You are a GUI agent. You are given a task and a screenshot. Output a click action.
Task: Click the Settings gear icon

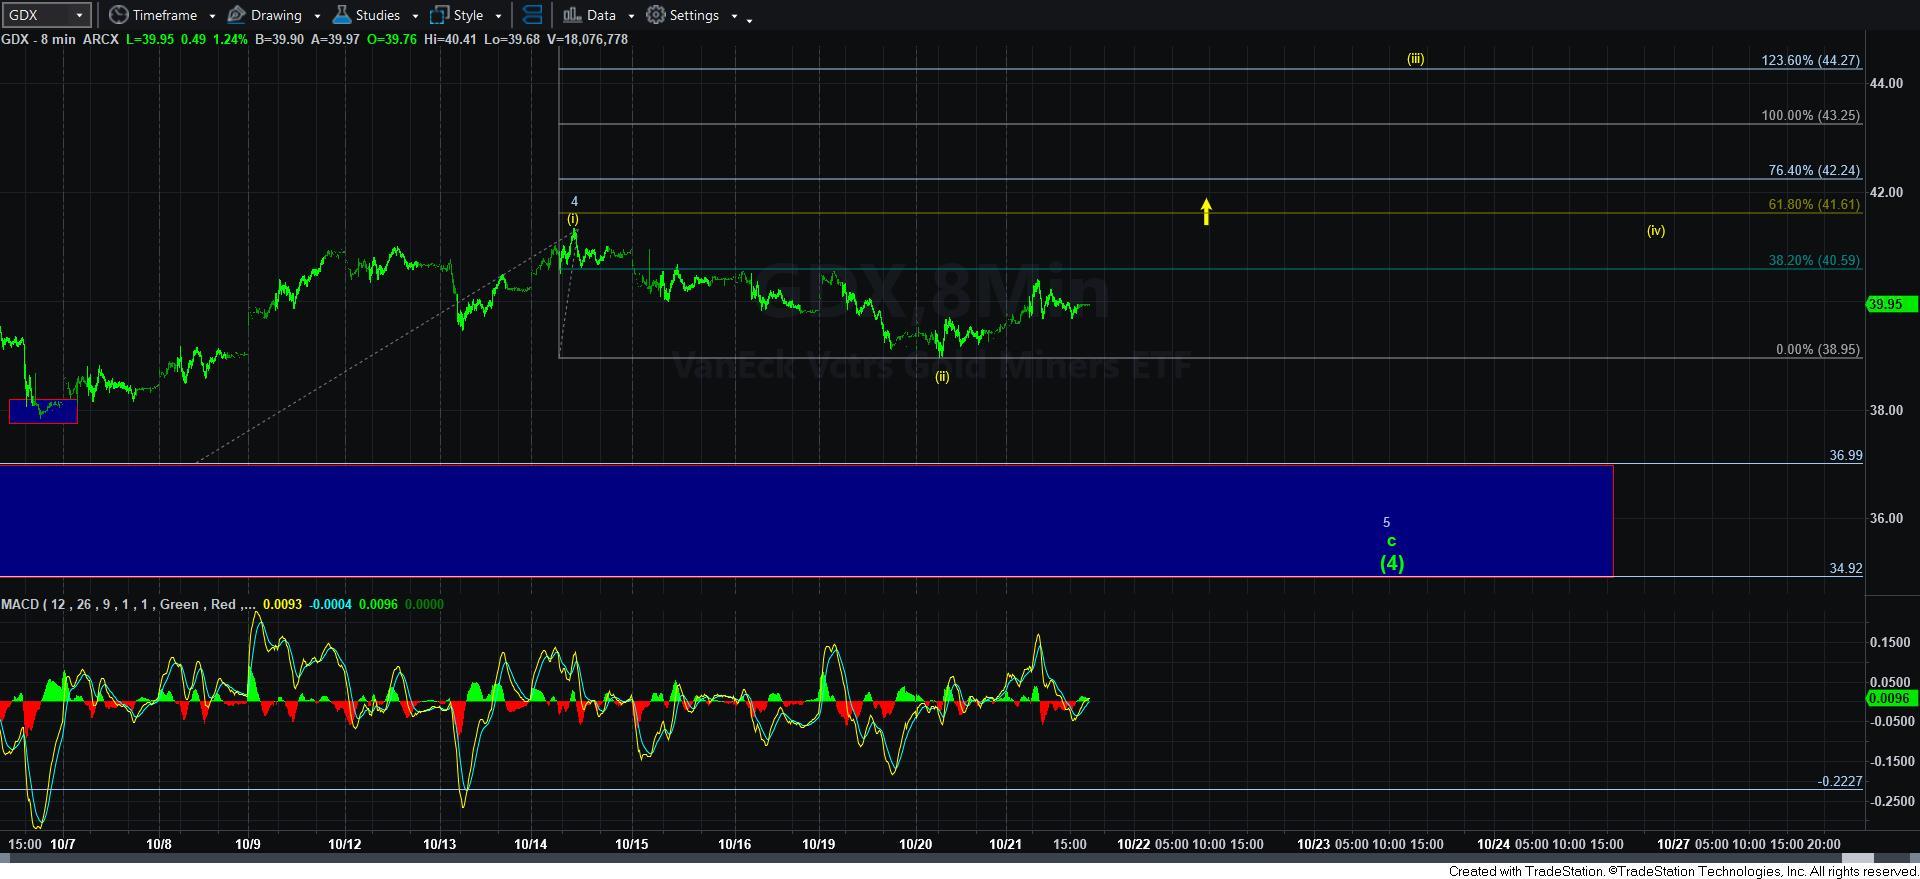656,15
